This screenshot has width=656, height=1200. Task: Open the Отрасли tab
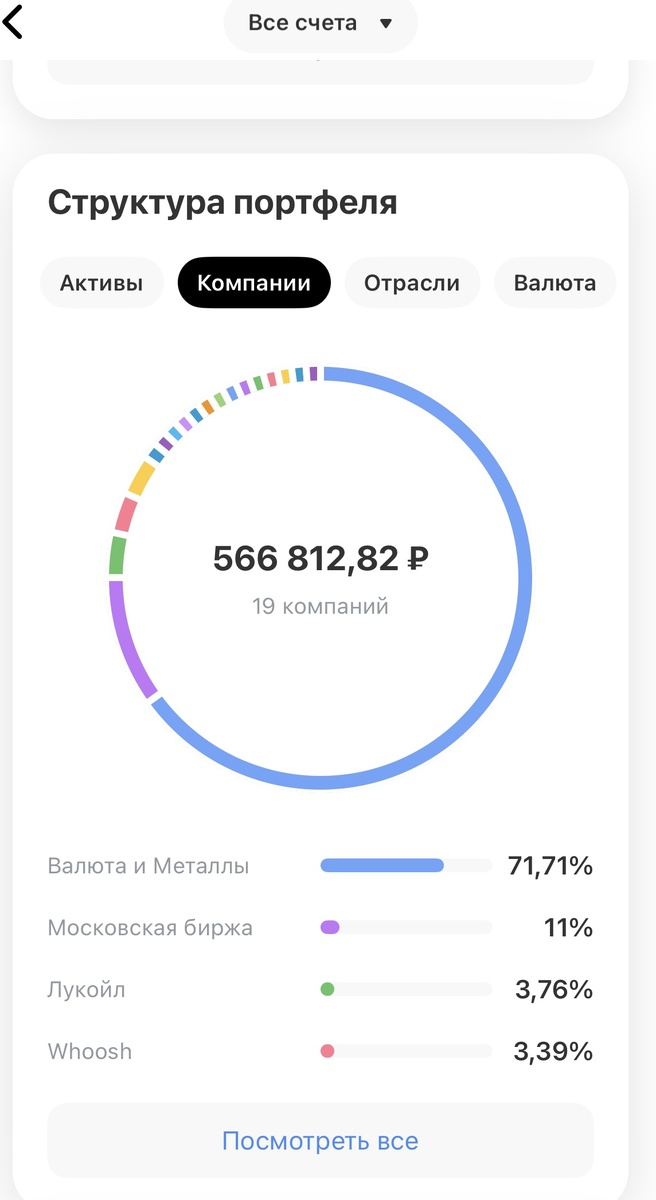click(x=412, y=282)
